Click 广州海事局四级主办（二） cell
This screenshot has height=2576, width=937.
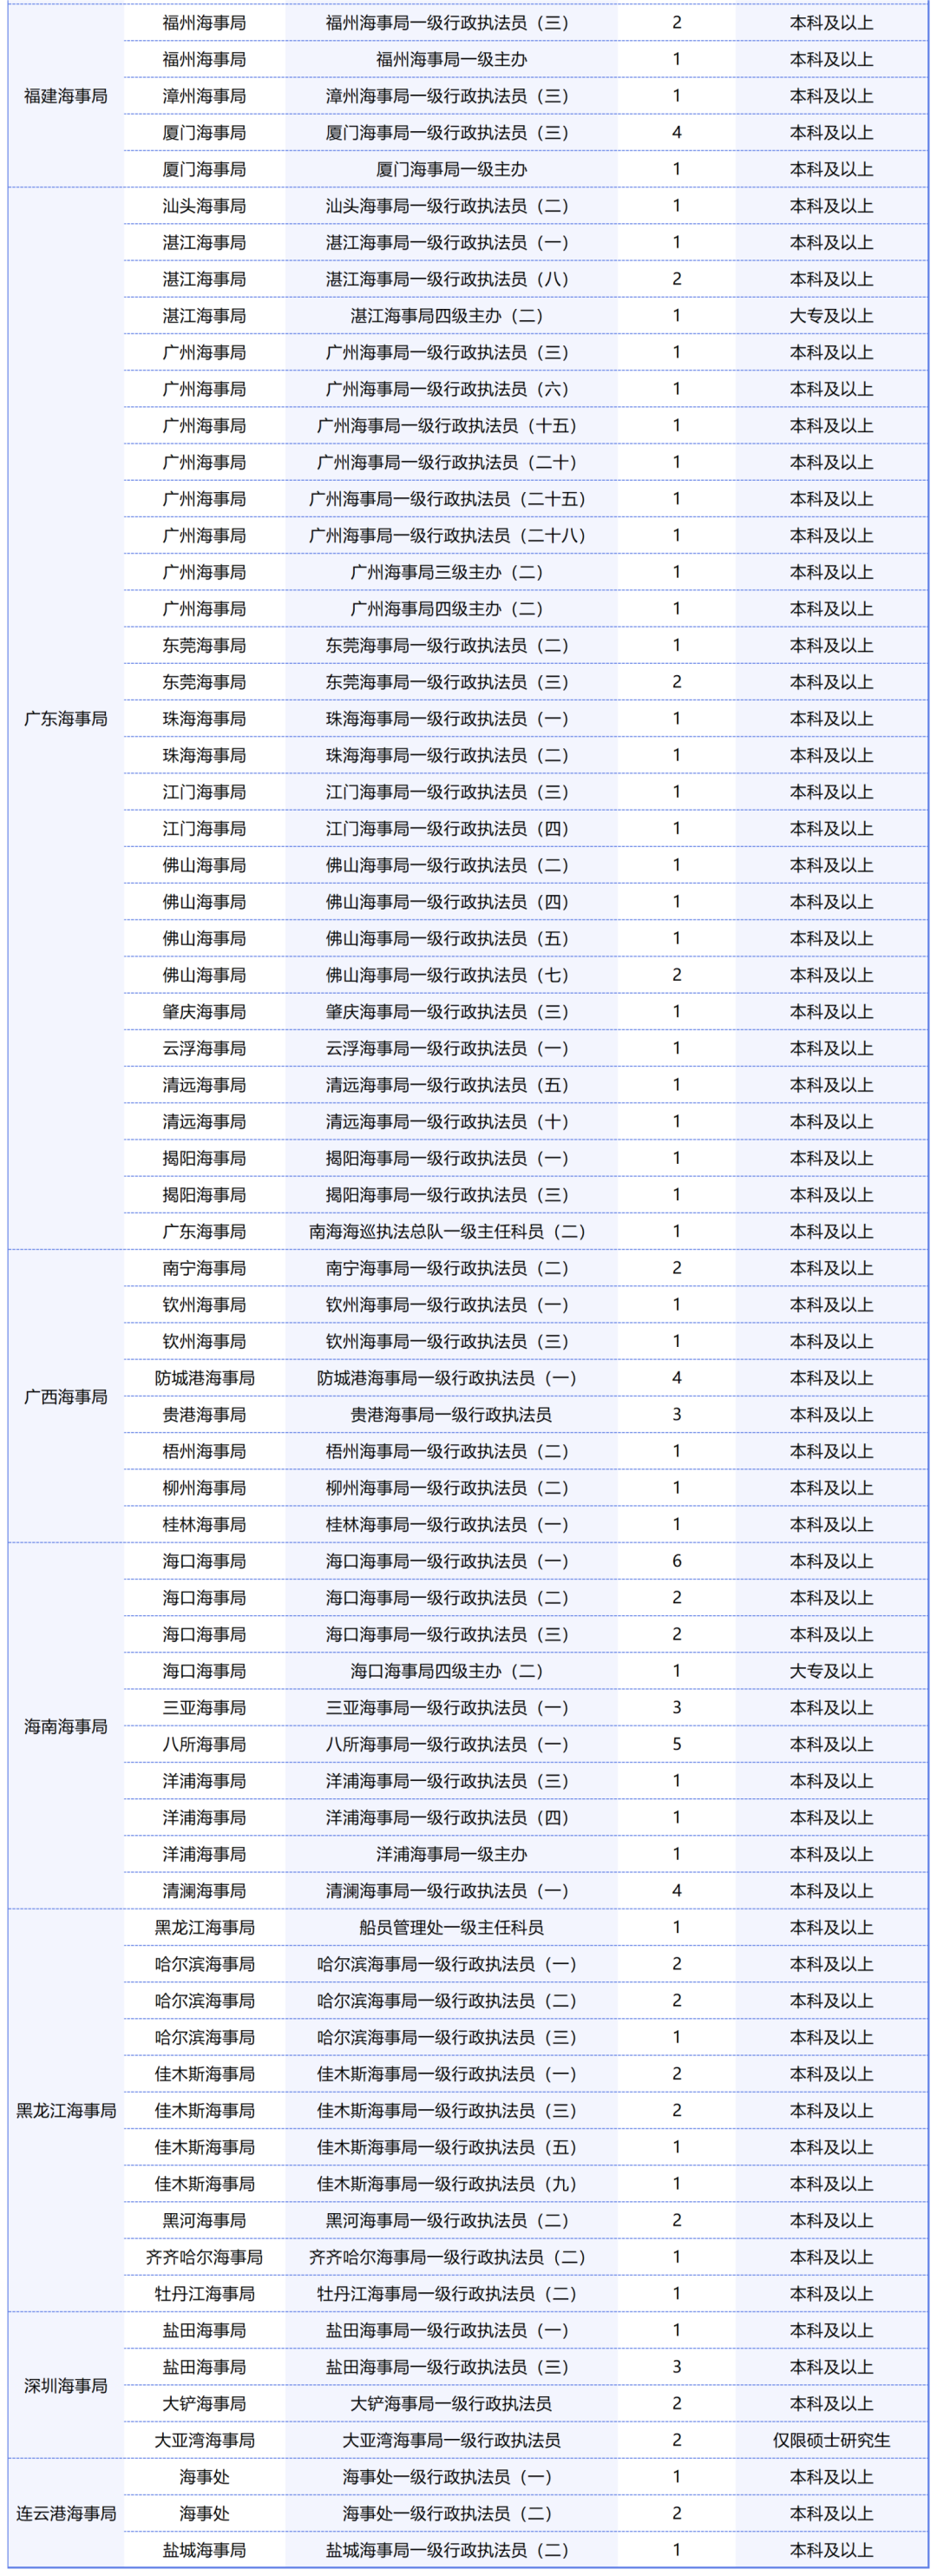pyautogui.click(x=451, y=608)
